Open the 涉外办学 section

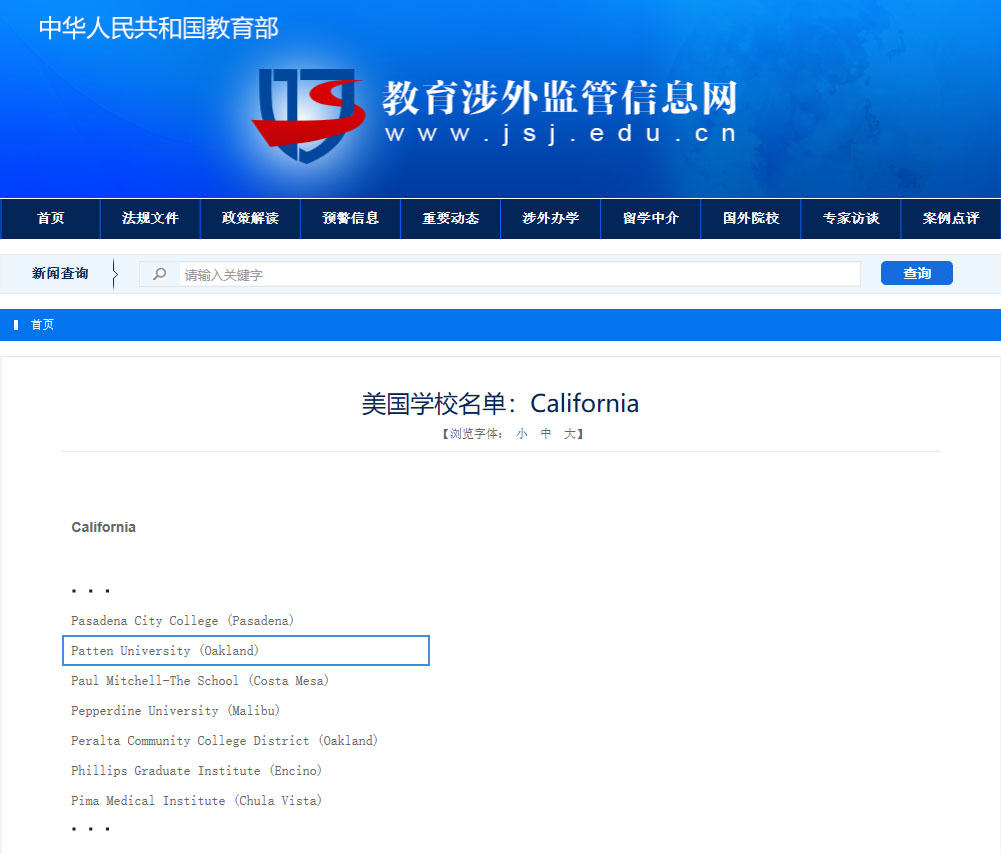550,218
